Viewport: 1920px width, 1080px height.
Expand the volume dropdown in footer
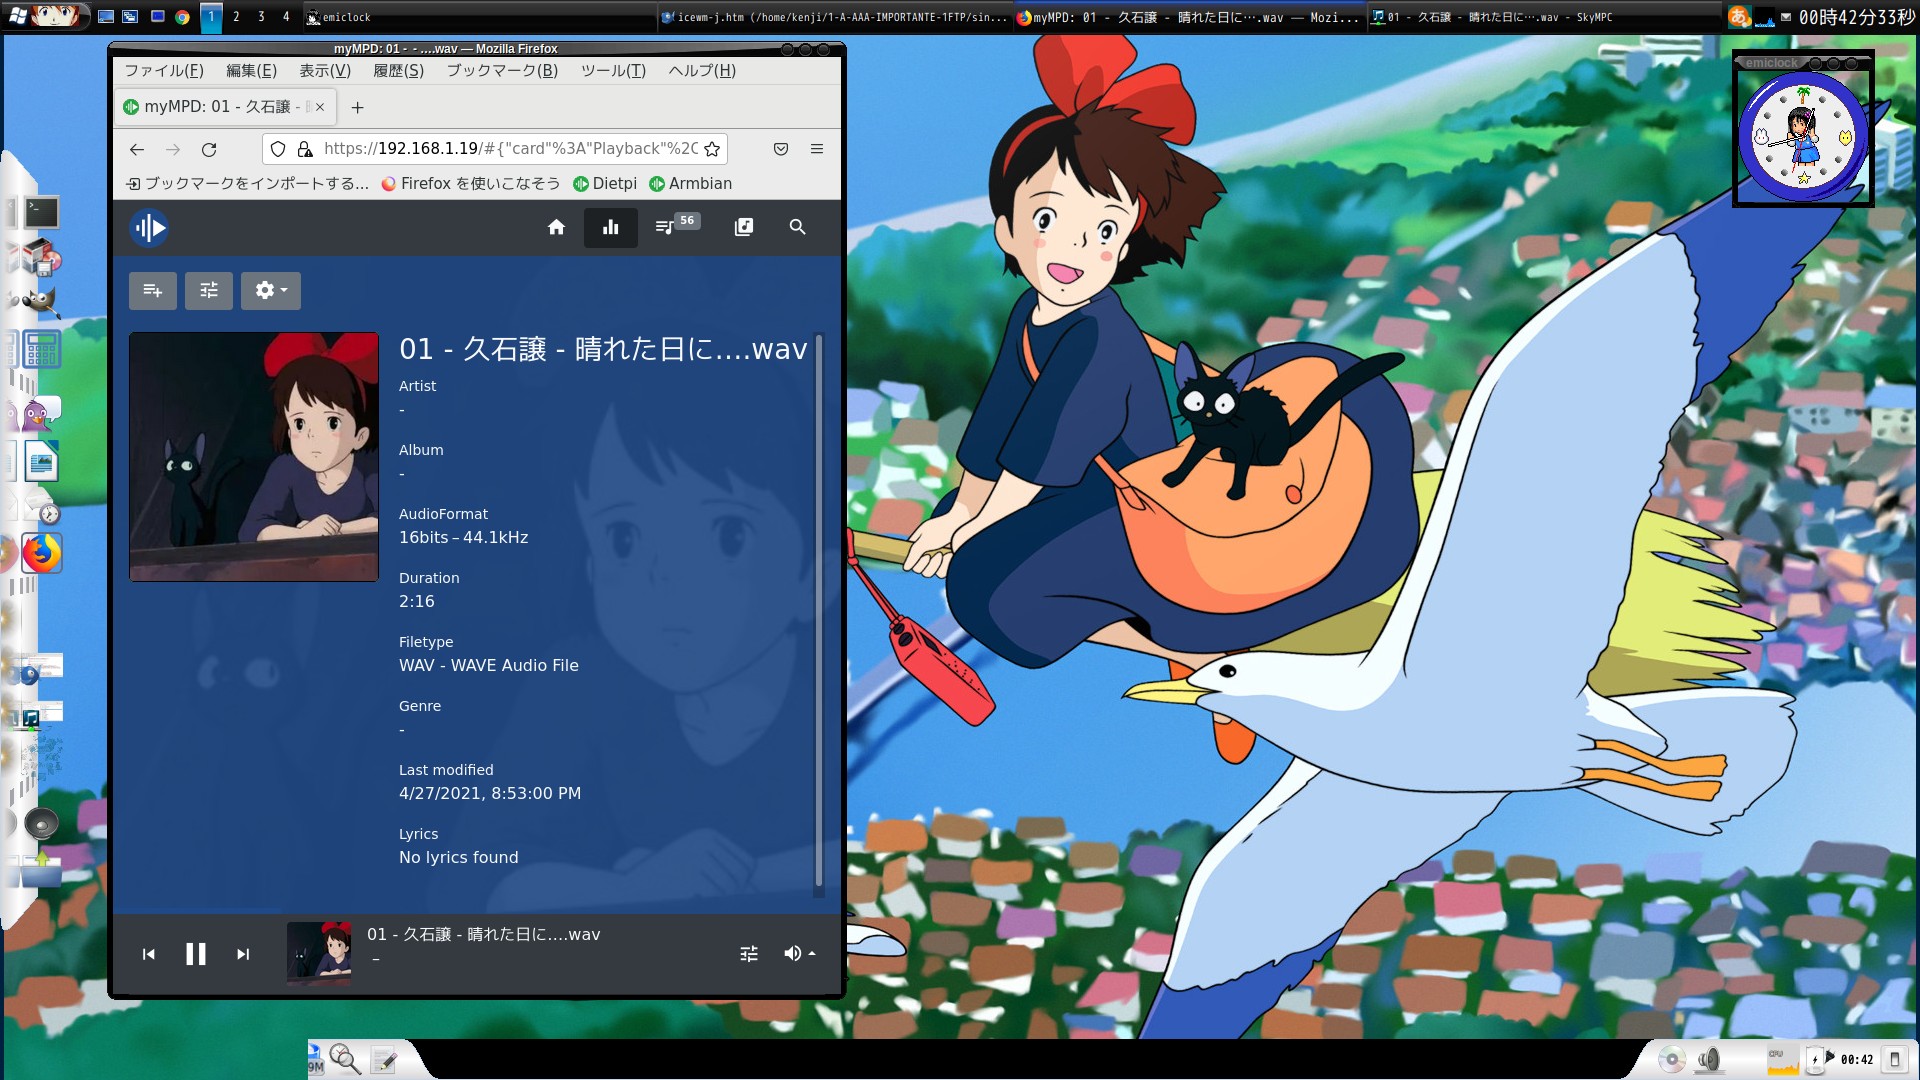coord(799,954)
